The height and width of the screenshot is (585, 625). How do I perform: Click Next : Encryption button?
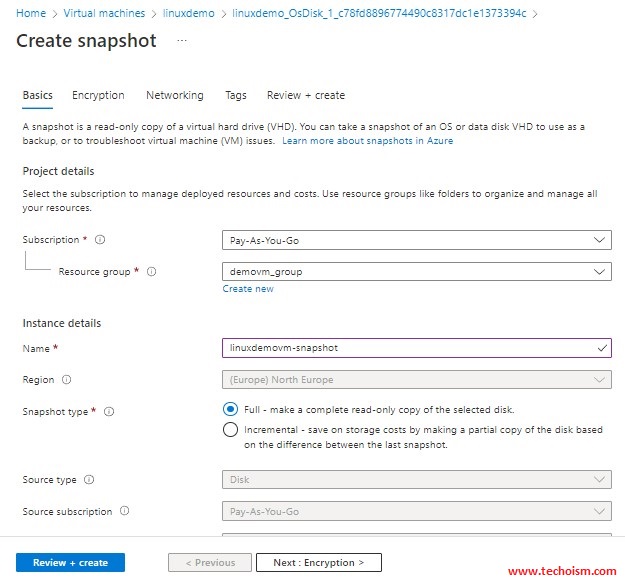(318, 563)
